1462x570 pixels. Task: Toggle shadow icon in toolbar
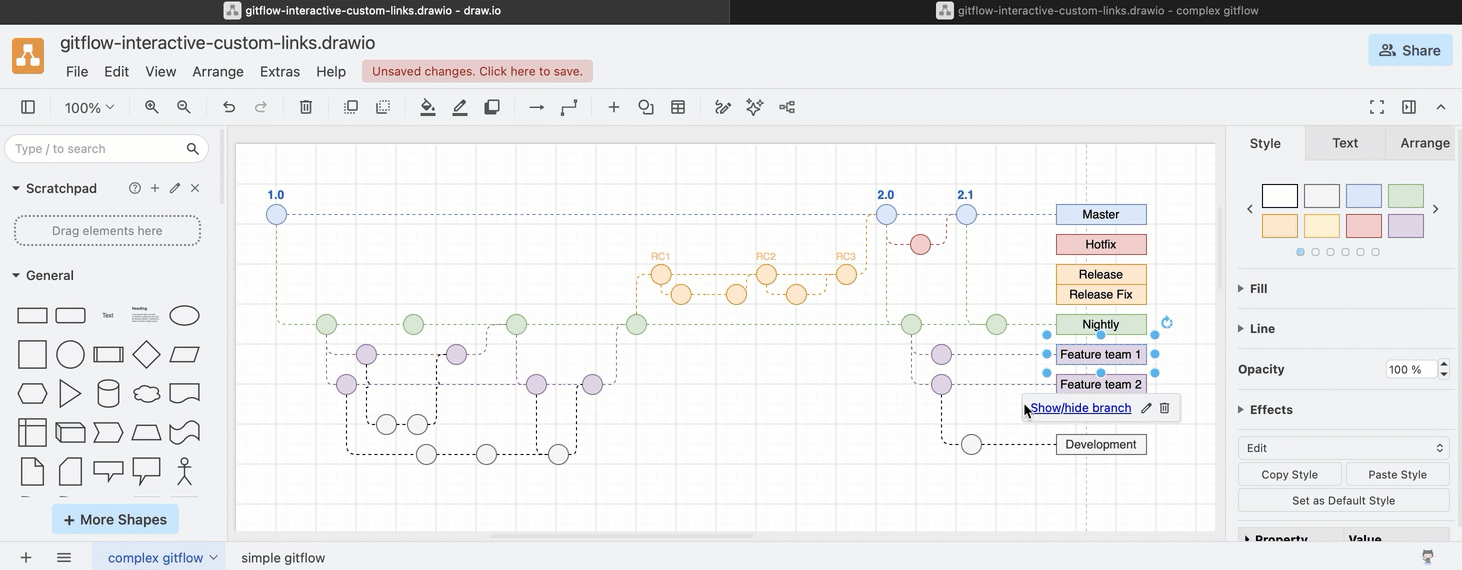(492, 107)
